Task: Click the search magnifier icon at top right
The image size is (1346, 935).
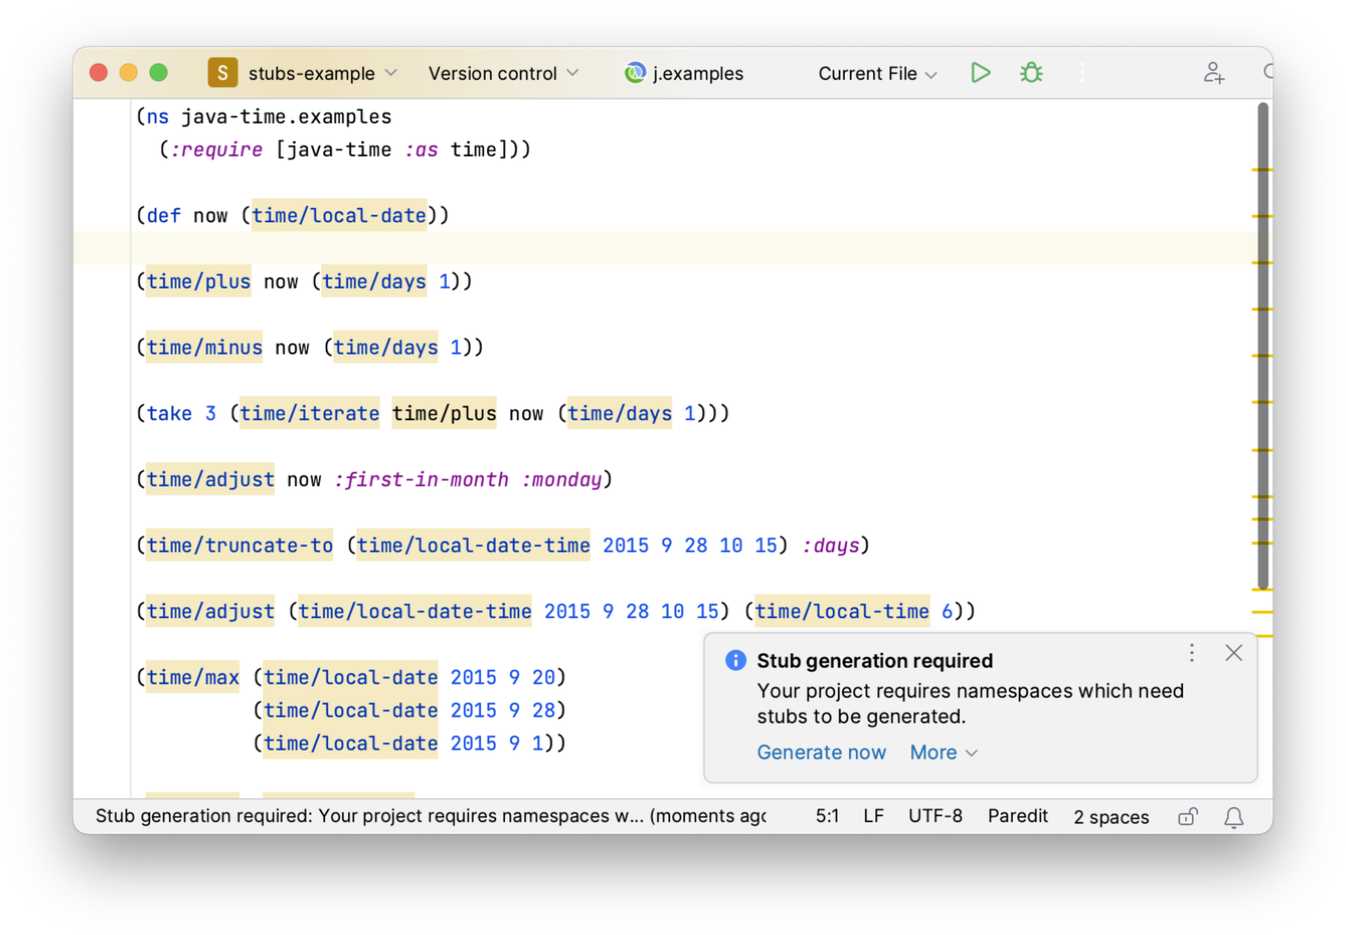Action: point(1267,72)
